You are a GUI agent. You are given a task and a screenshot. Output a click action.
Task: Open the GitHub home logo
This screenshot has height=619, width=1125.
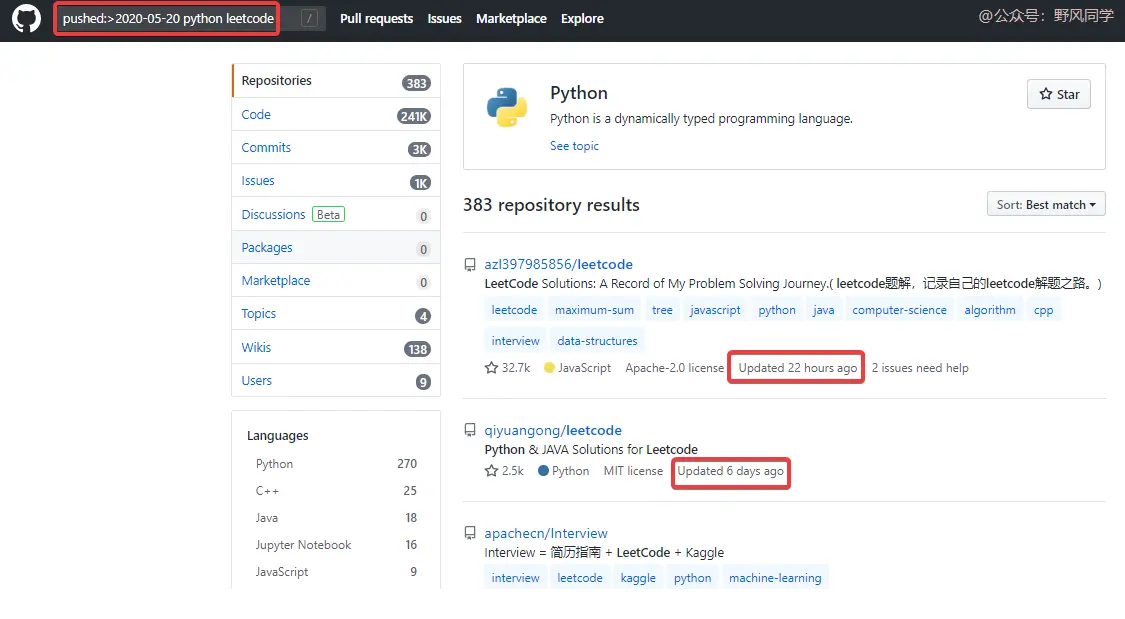(x=27, y=19)
